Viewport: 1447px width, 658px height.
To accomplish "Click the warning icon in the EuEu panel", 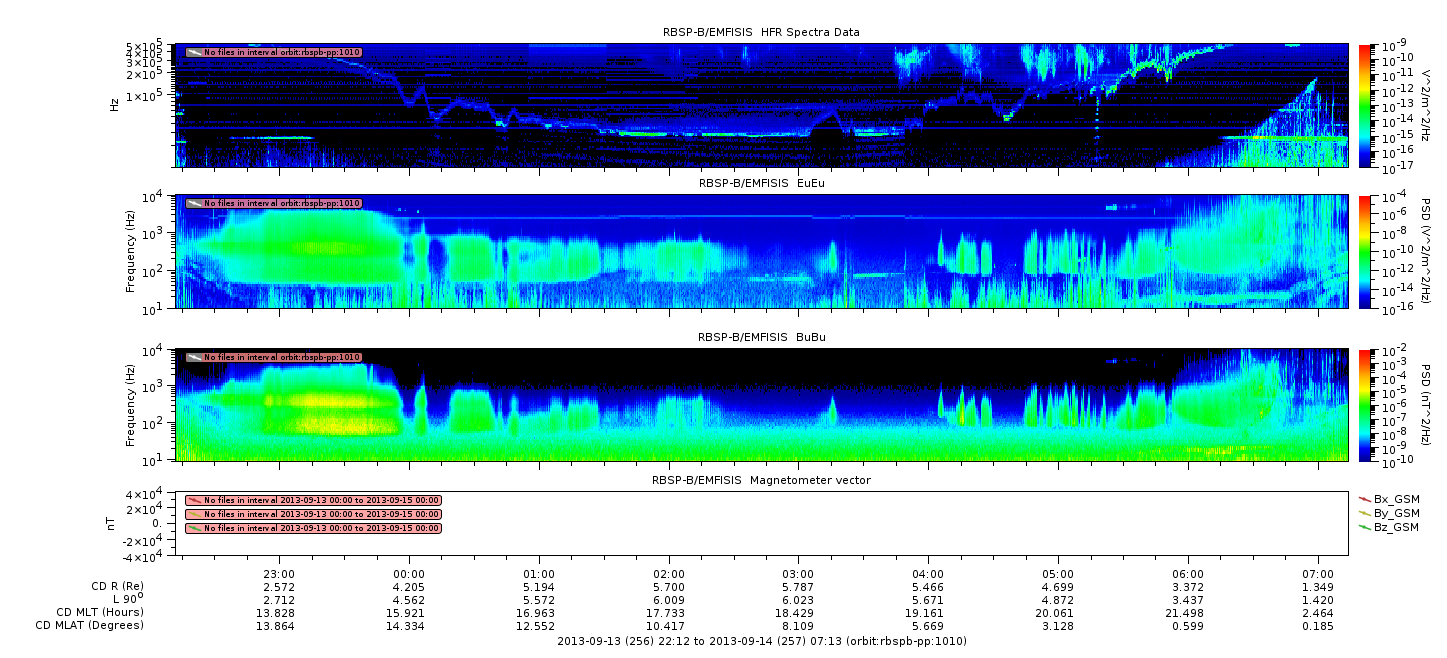I will click(194, 203).
